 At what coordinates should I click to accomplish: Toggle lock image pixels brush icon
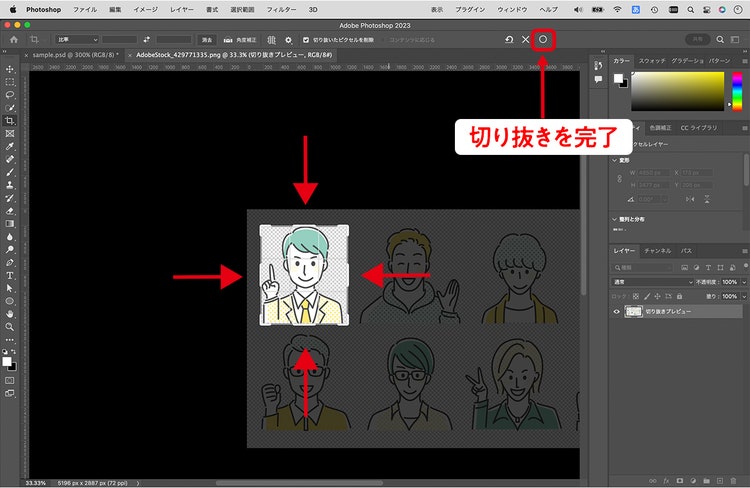(x=647, y=297)
